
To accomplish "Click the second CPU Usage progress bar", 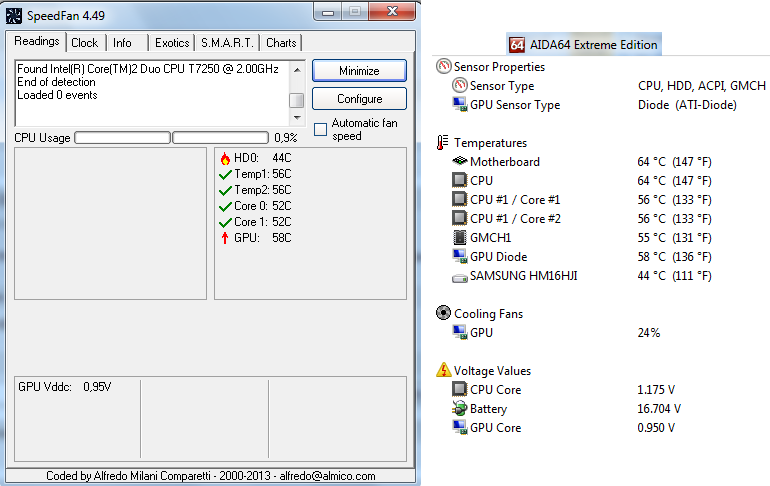I will [x=220, y=137].
